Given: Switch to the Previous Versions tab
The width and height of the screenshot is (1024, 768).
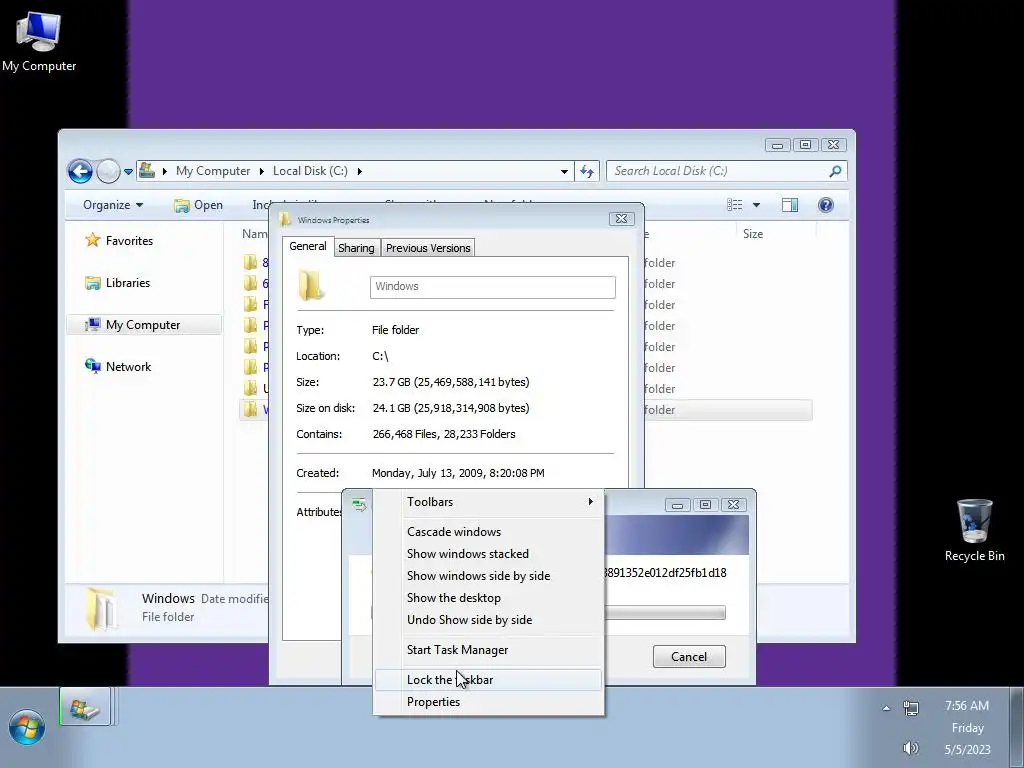Looking at the screenshot, I should (428, 248).
